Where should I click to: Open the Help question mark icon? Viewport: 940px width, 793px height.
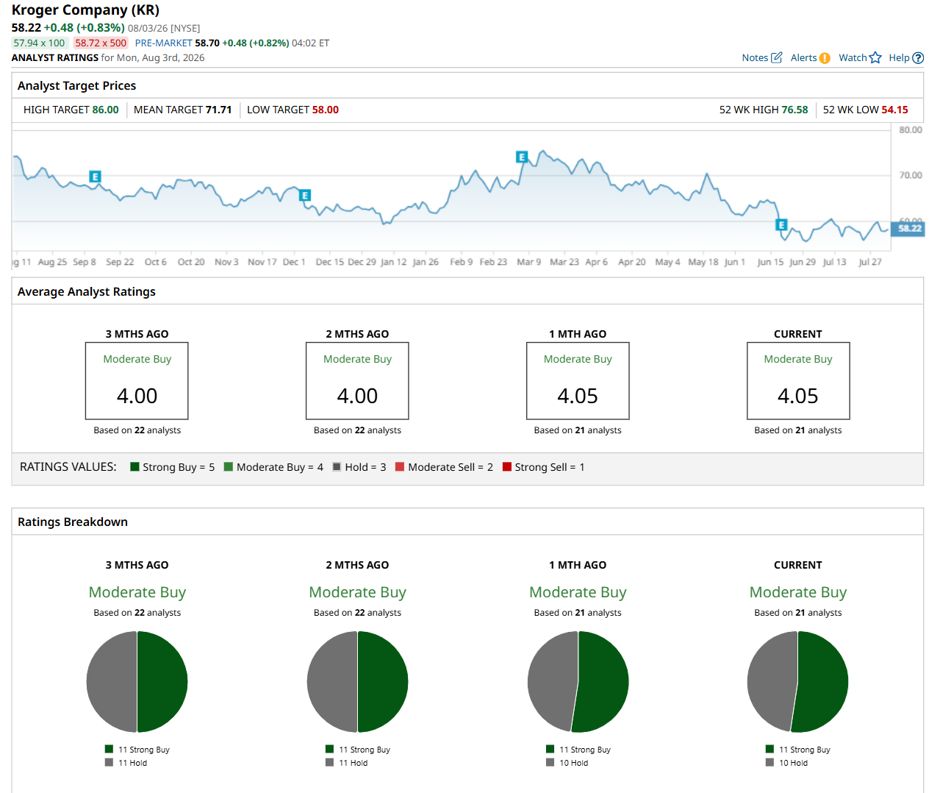[918, 58]
